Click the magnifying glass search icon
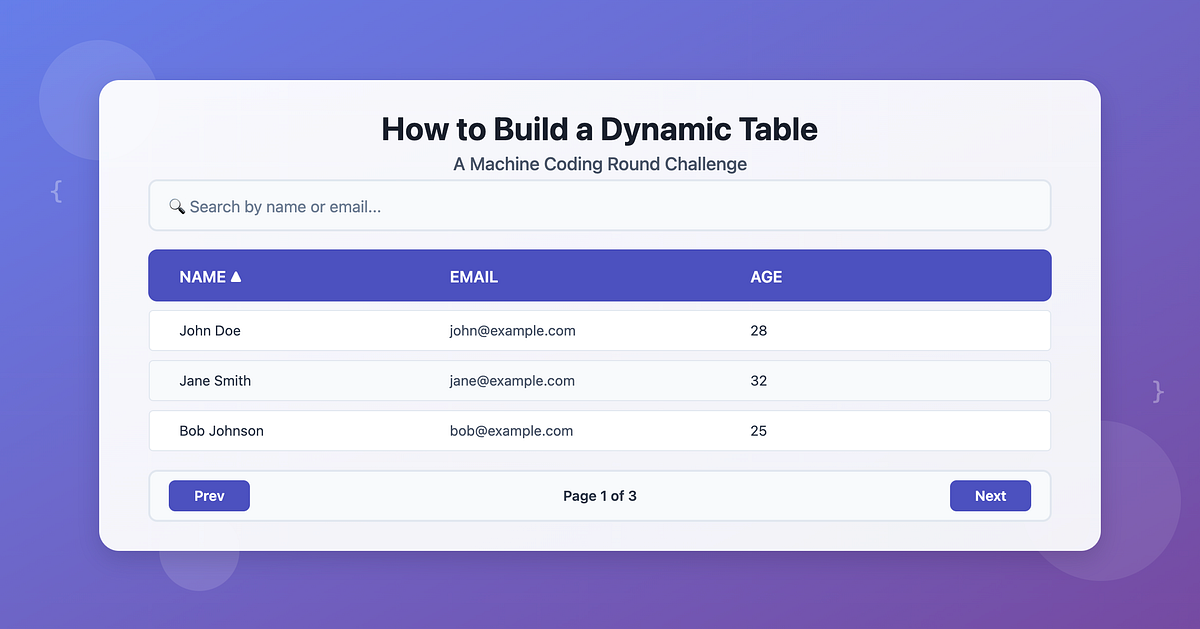Screen dimensions: 1200x629 coord(178,206)
